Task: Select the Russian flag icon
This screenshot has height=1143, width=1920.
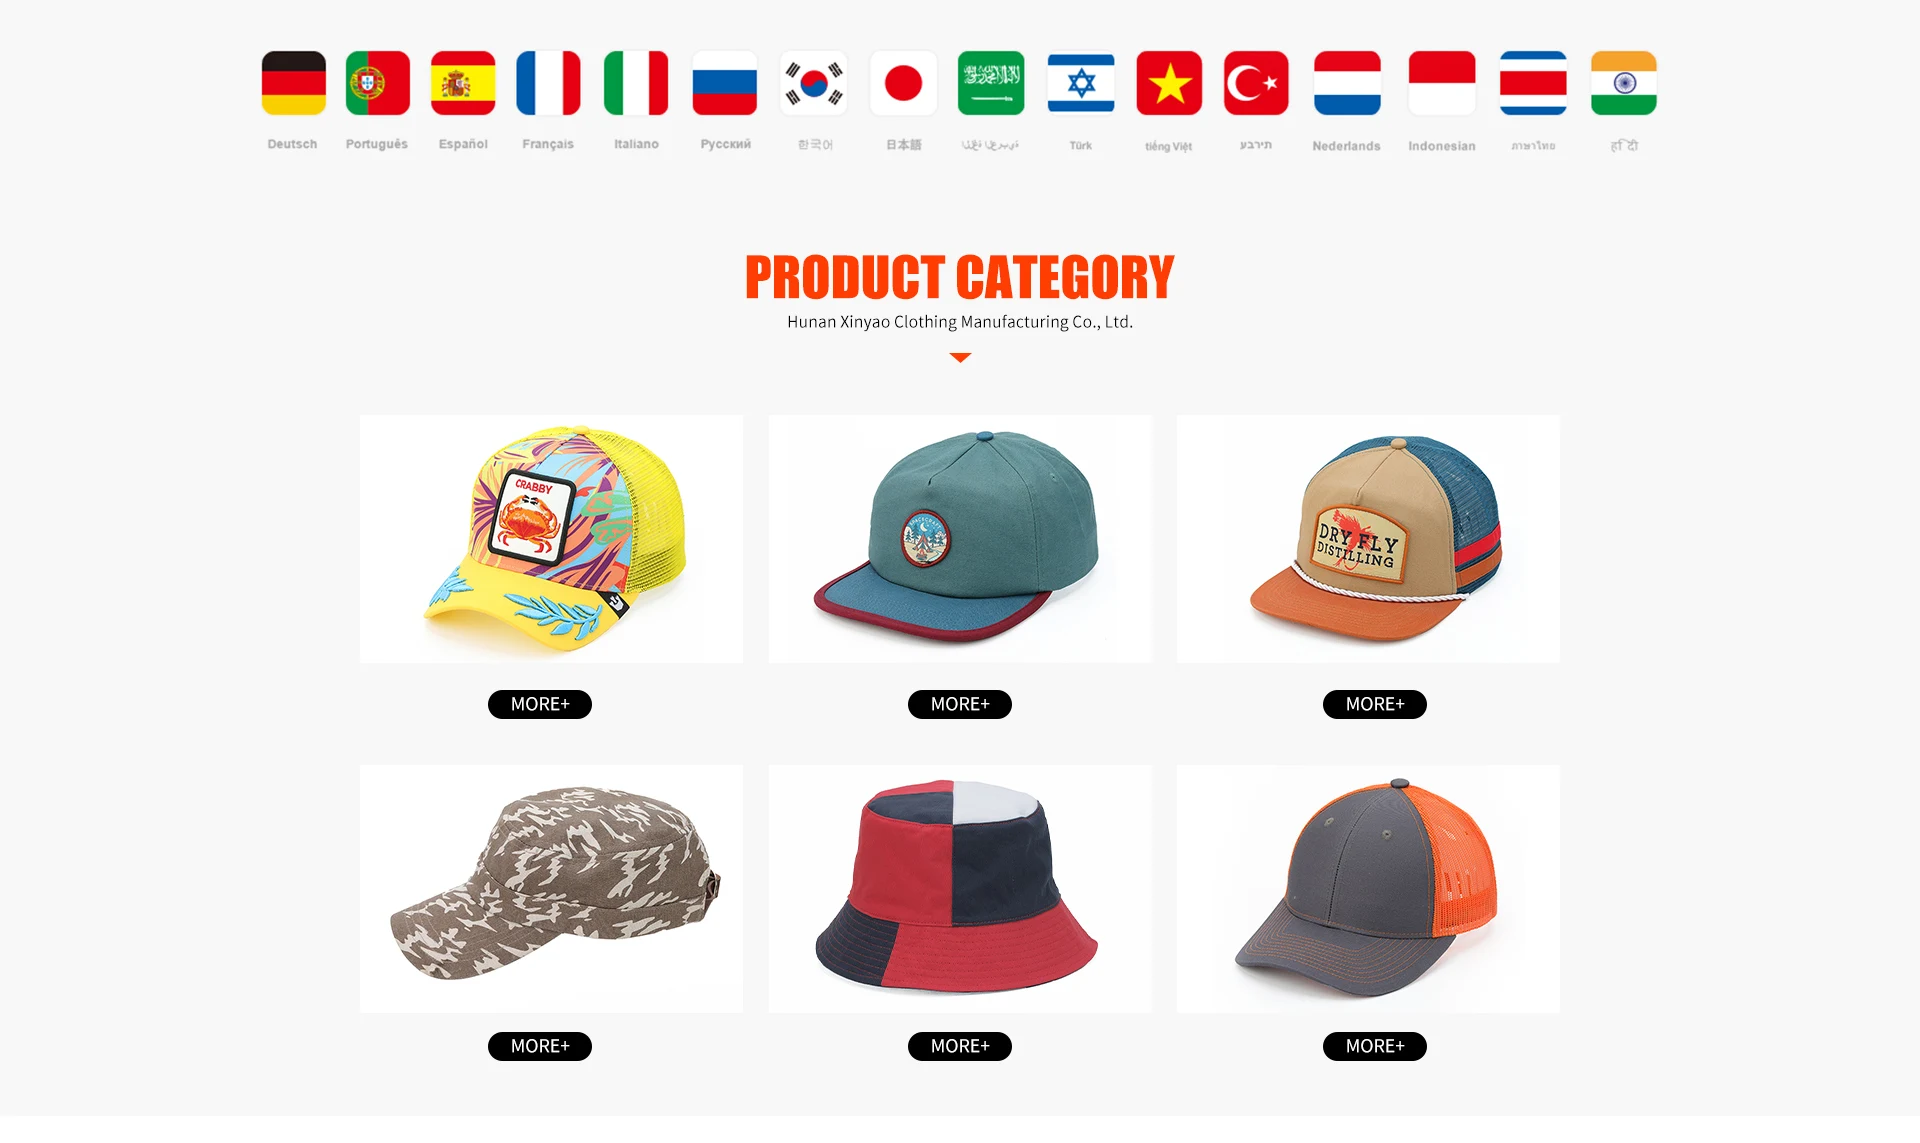Action: (x=725, y=83)
